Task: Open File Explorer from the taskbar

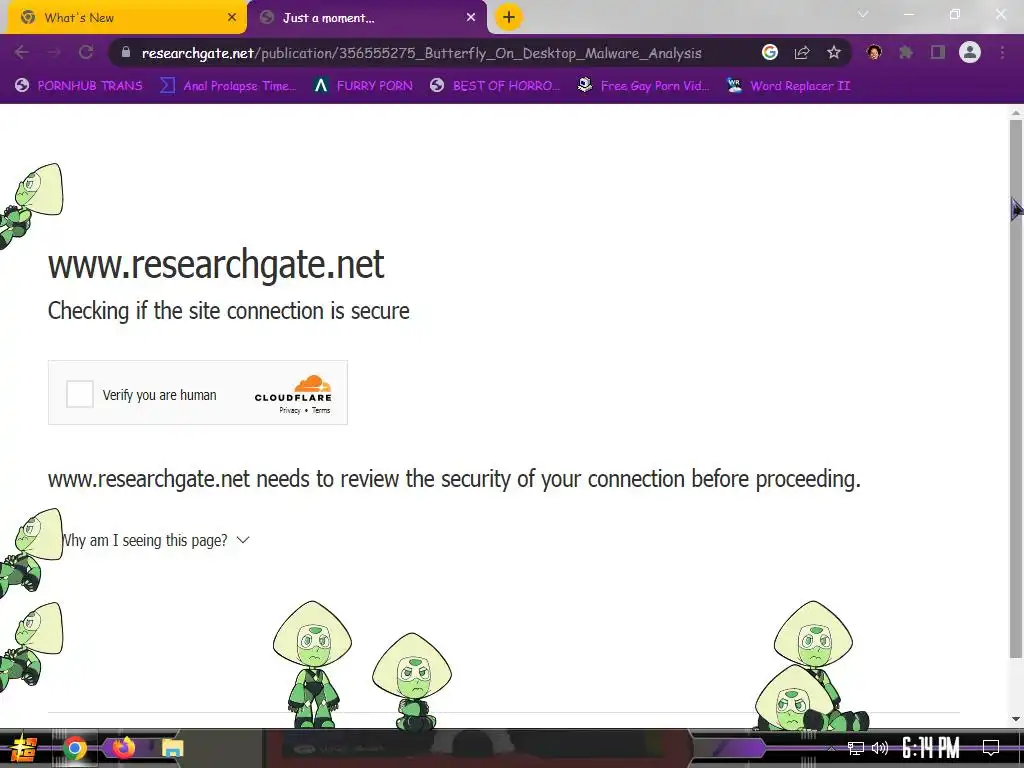Action: 172,748
